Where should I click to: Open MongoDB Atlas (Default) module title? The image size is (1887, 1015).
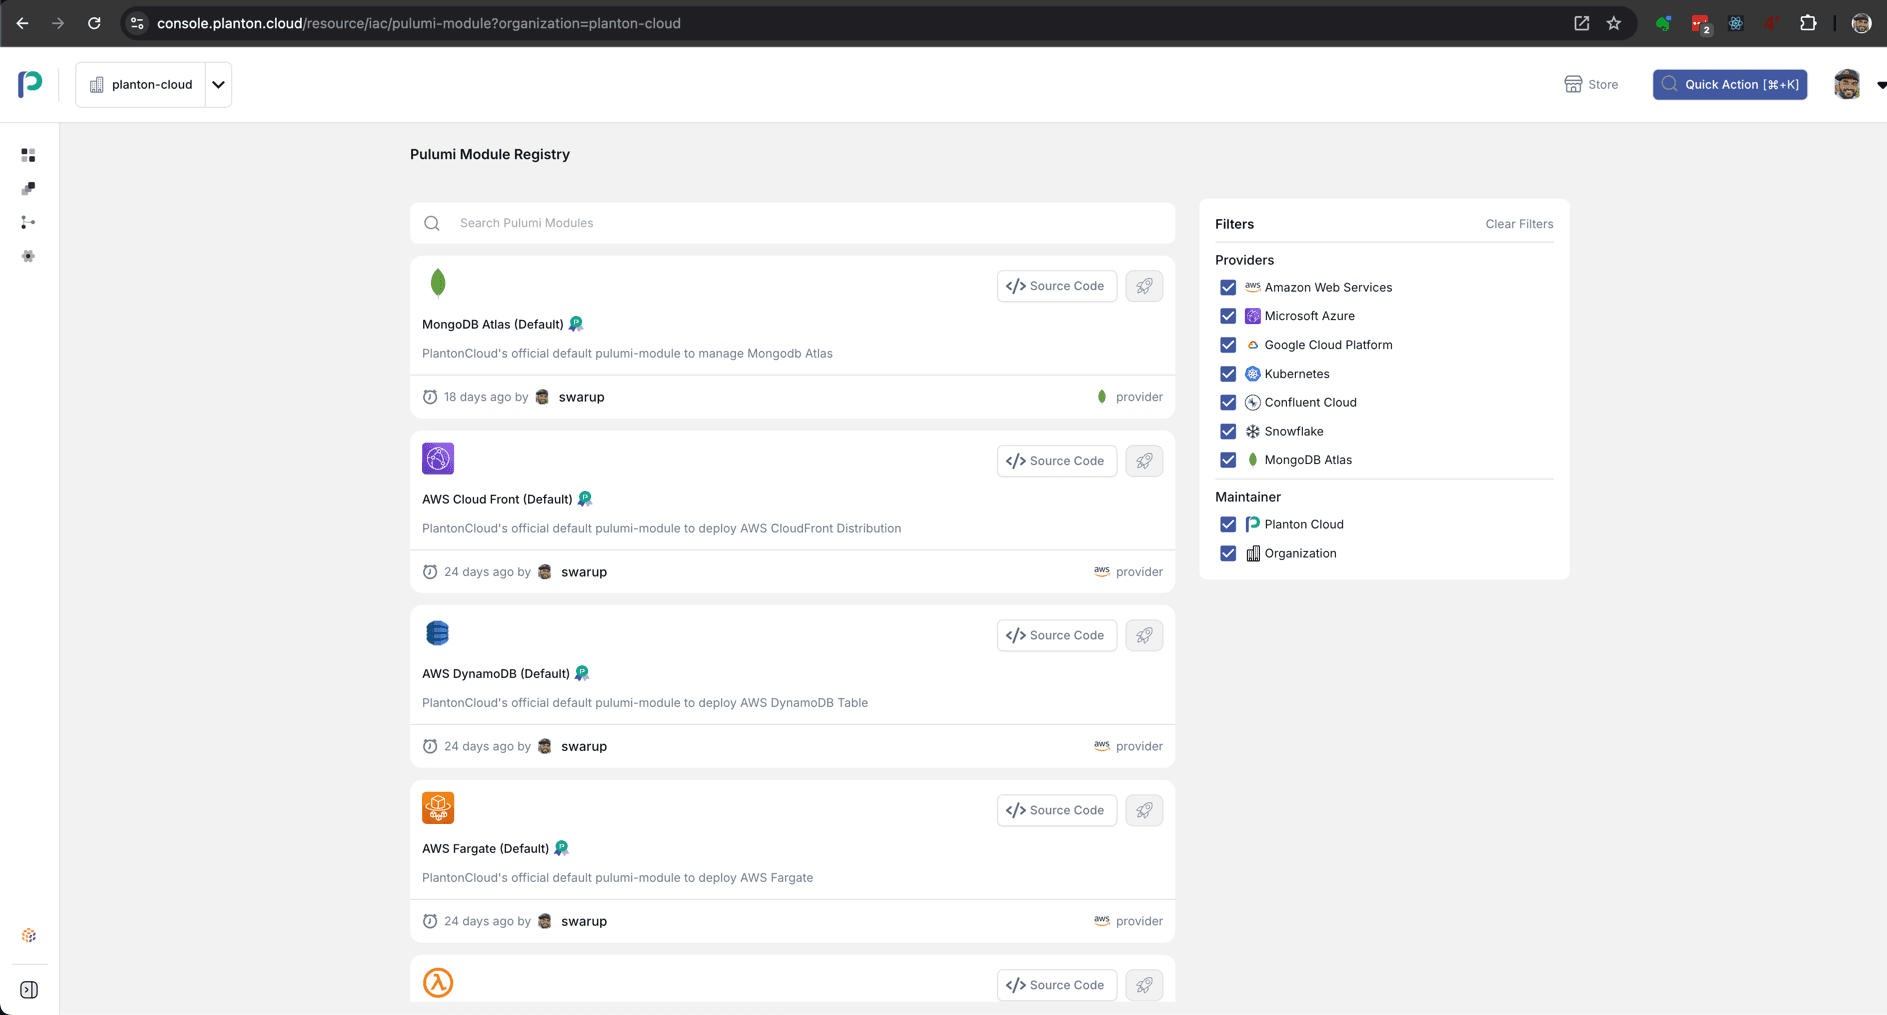[493, 324]
